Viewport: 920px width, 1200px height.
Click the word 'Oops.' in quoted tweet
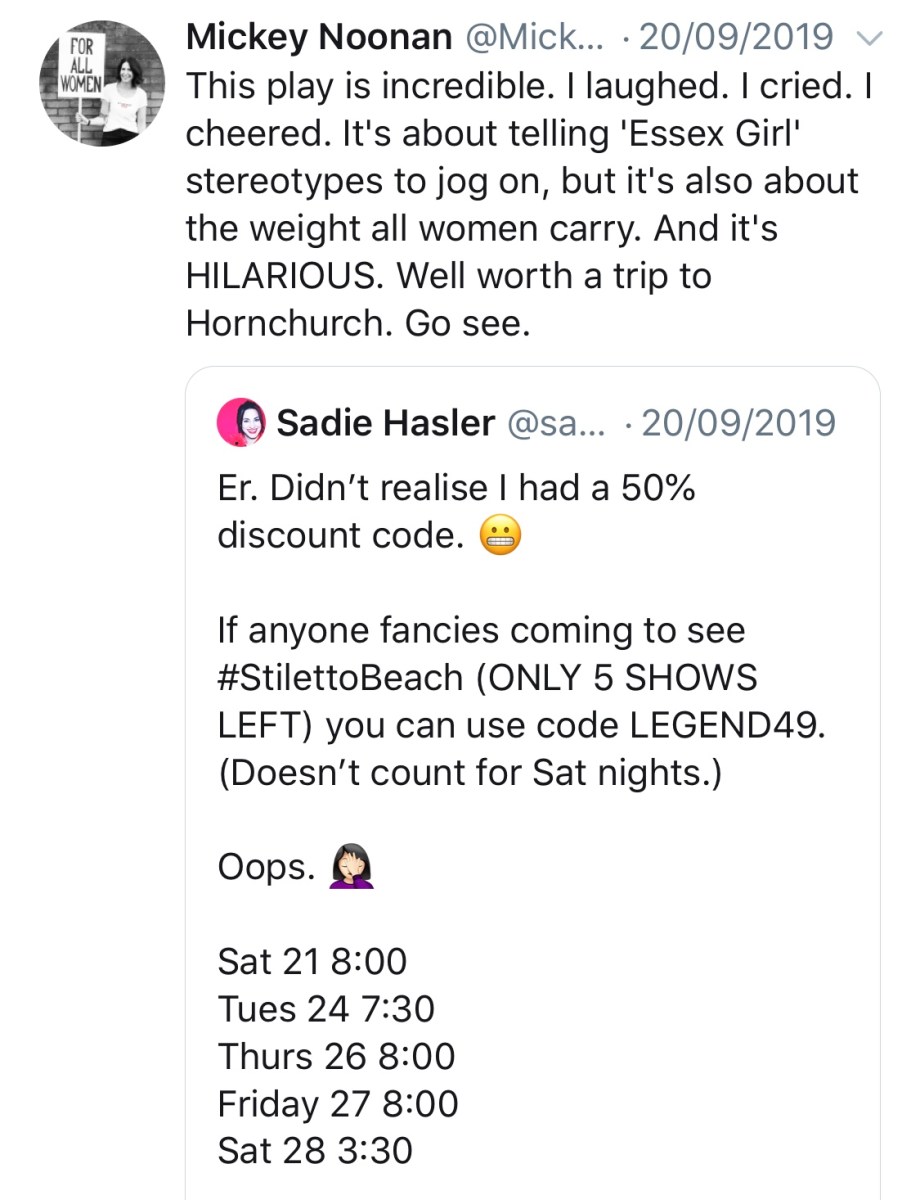click(261, 868)
